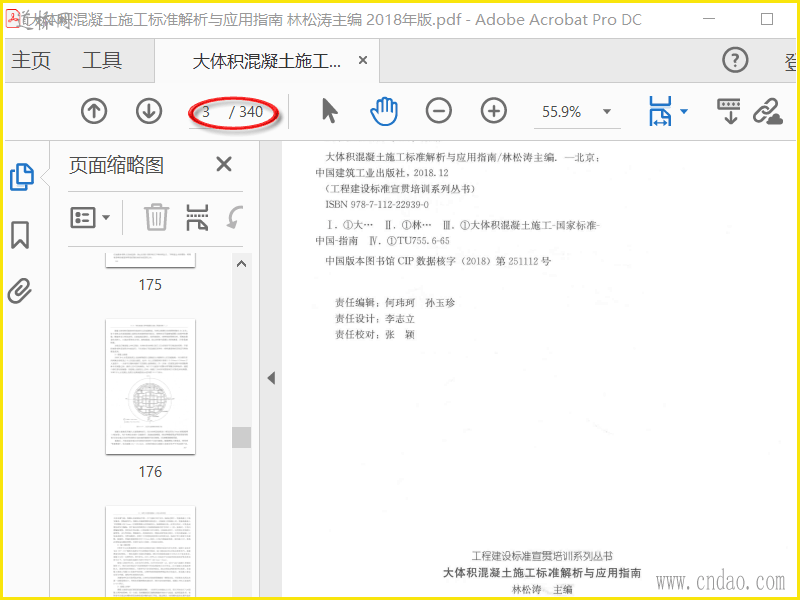The height and width of the screenshot is (600, 800).
Task: Minimize the Acrobat window
Action: [709, 19]
